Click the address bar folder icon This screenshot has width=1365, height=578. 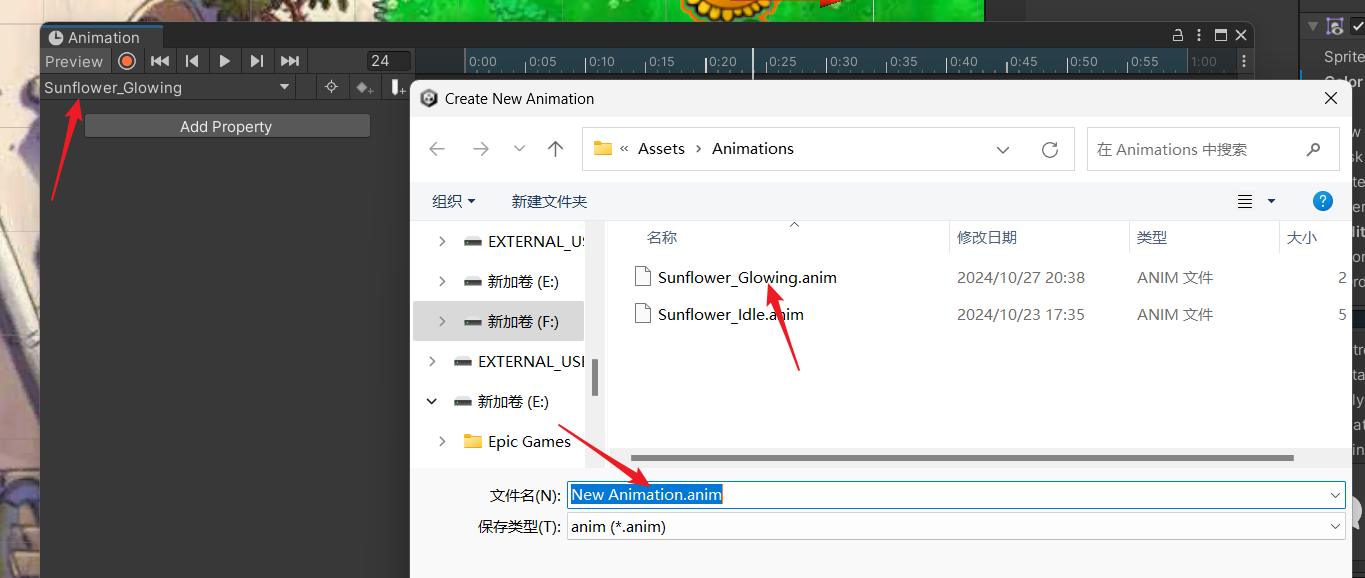coord(603,148)
